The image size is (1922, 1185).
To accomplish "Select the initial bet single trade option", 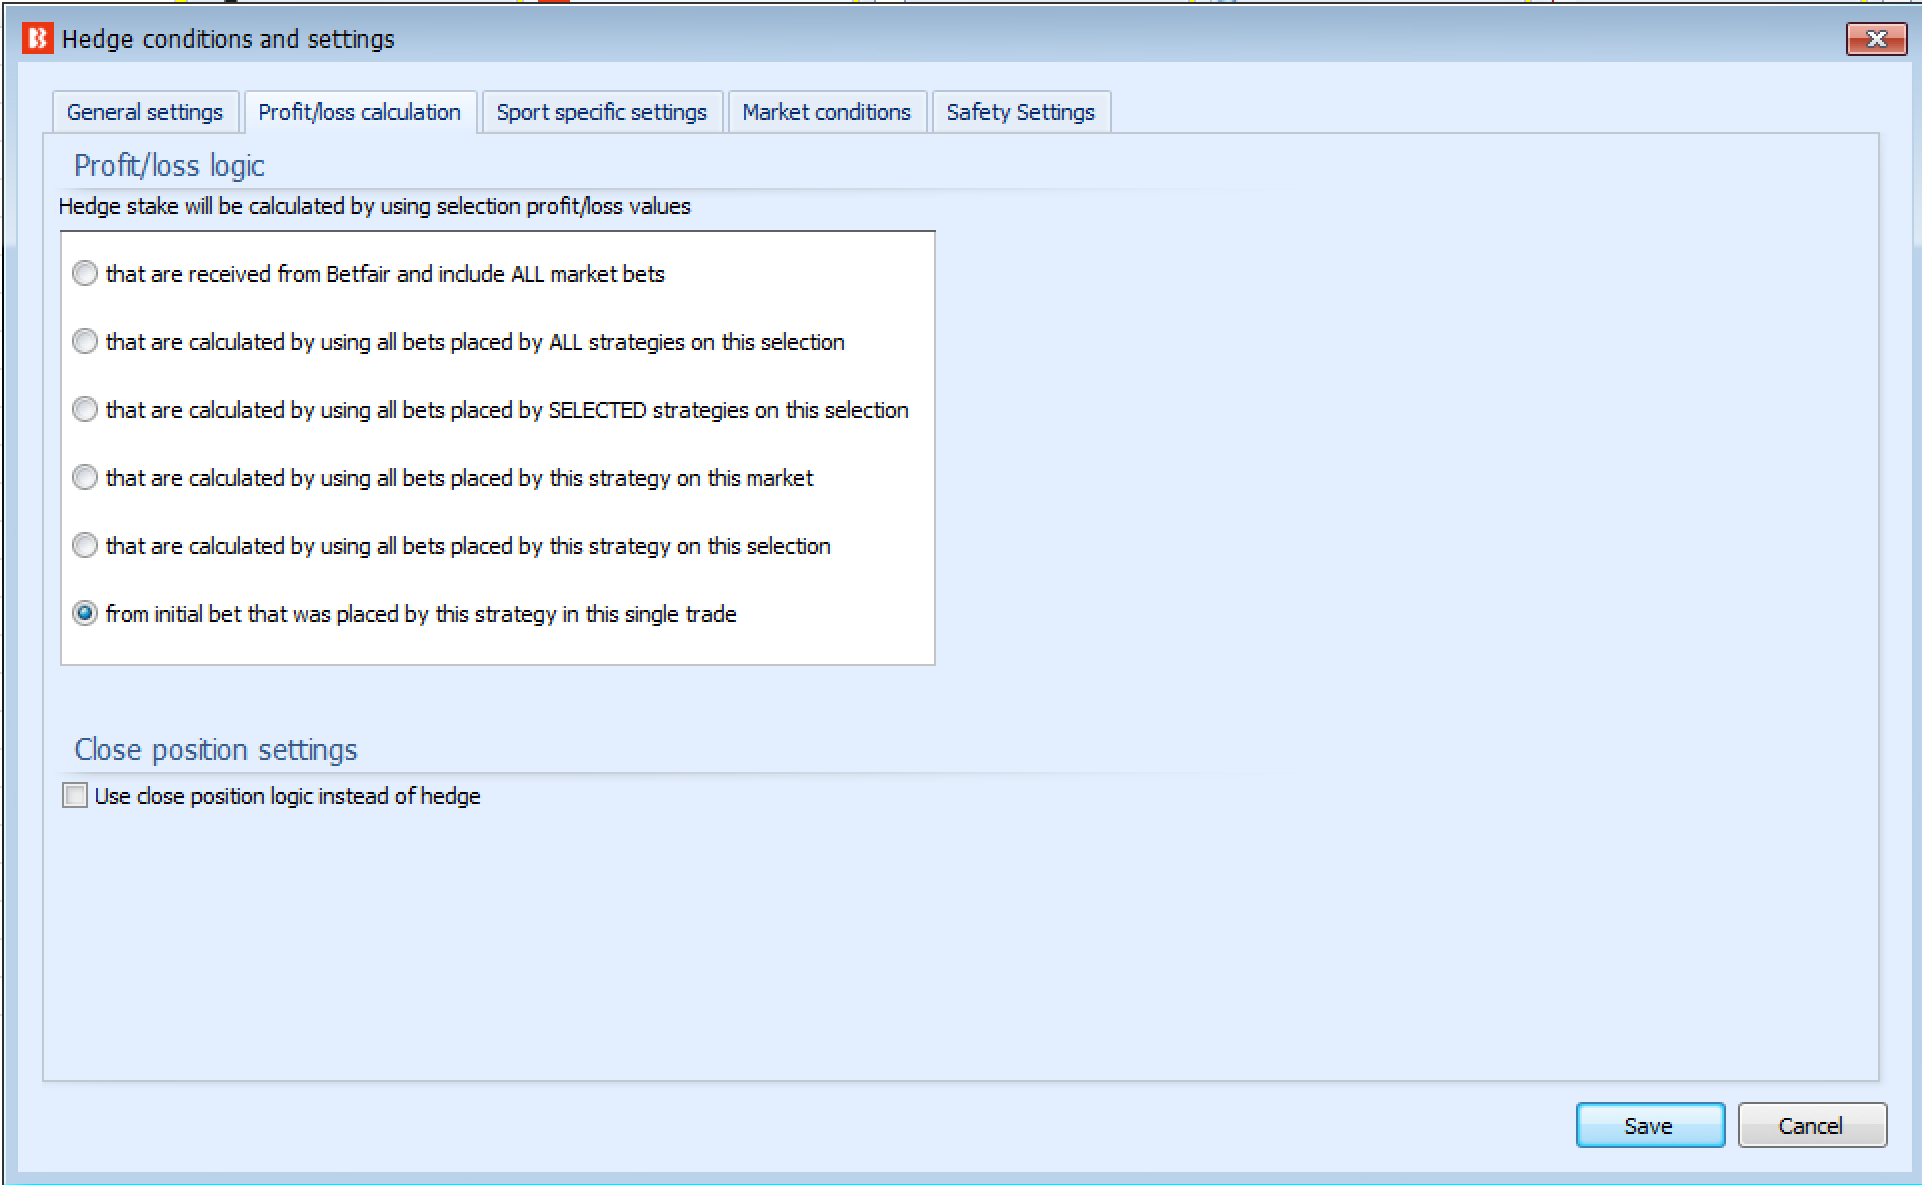I will click(85, 614).
